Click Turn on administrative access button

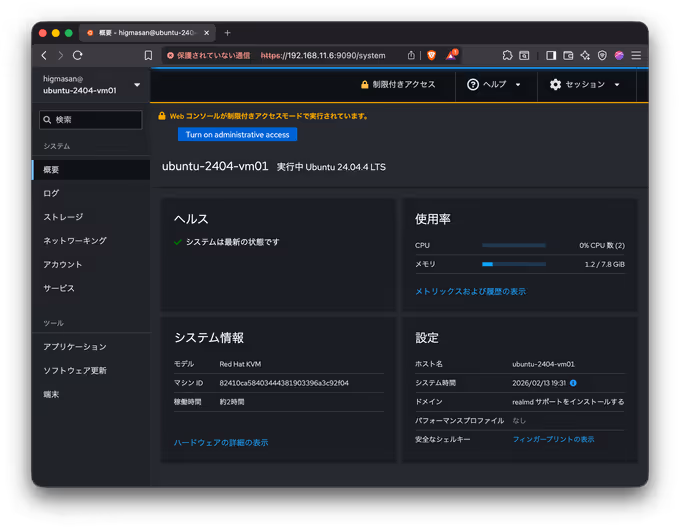click(237, 134)
